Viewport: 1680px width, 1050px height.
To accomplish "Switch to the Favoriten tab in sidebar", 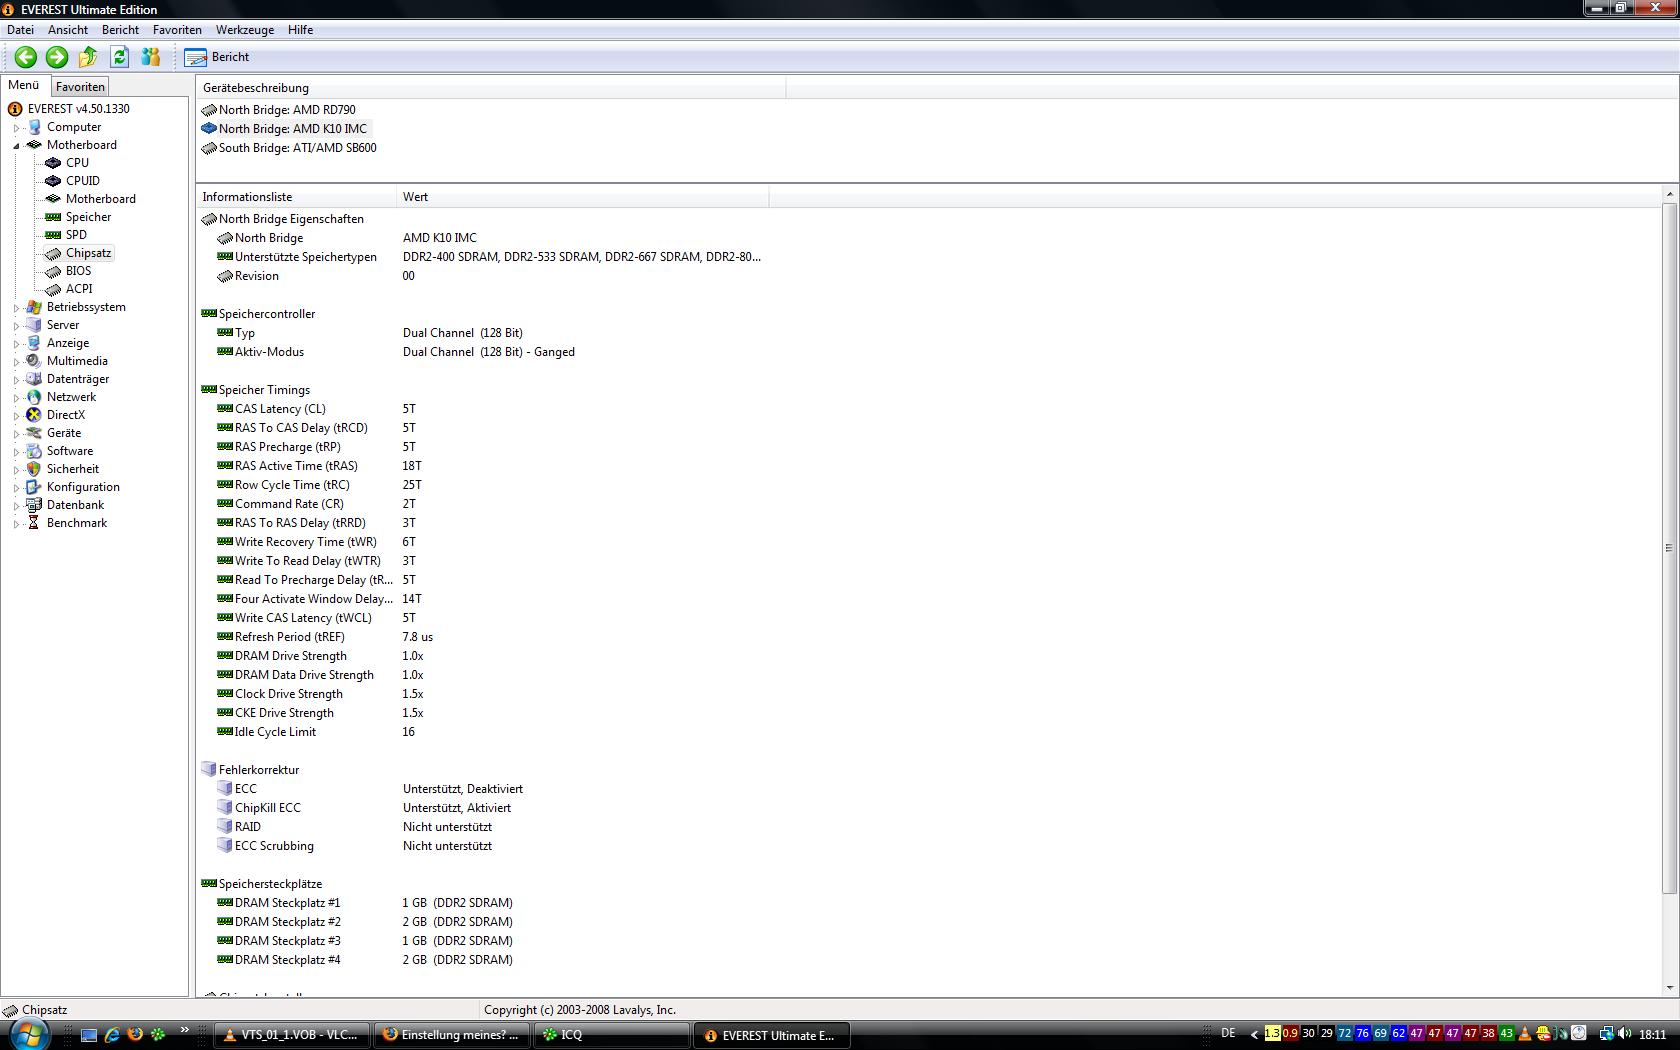I will [x=80, y=87].
